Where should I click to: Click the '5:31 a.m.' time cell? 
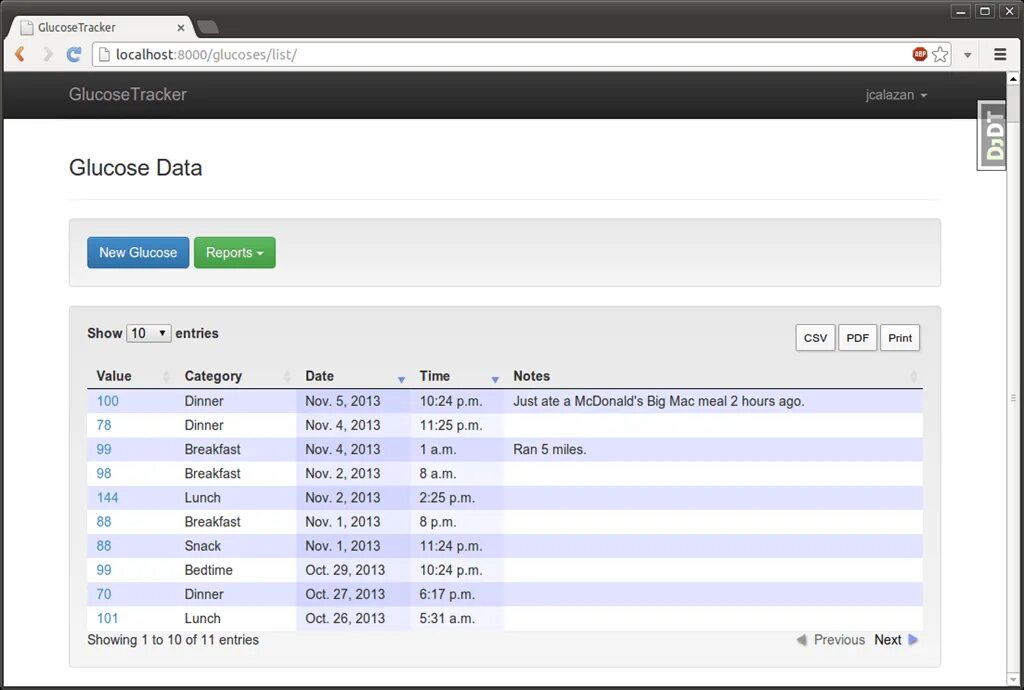(x=457, y=618)
